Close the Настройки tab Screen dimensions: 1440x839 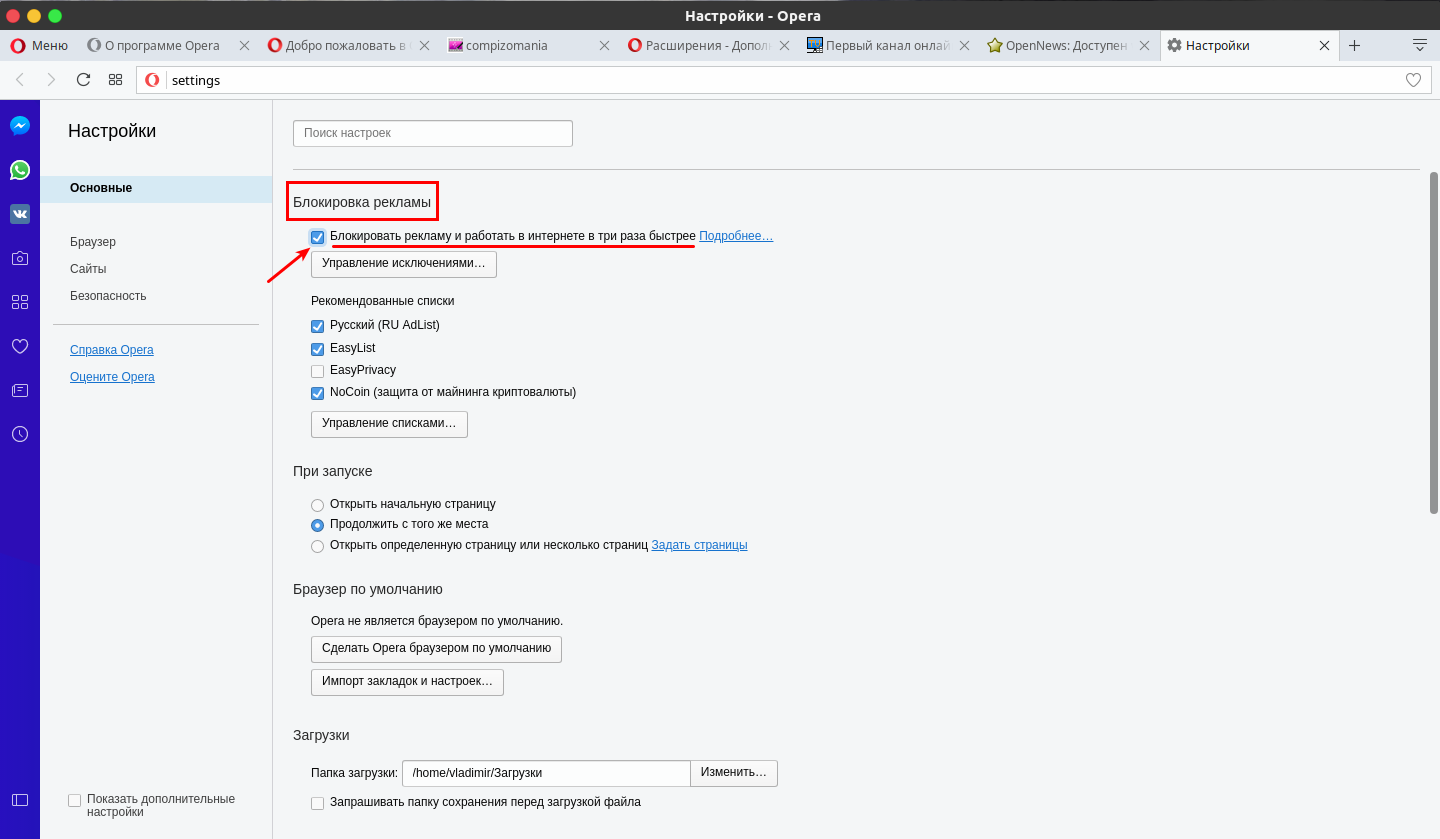[x=1324, y=45]
